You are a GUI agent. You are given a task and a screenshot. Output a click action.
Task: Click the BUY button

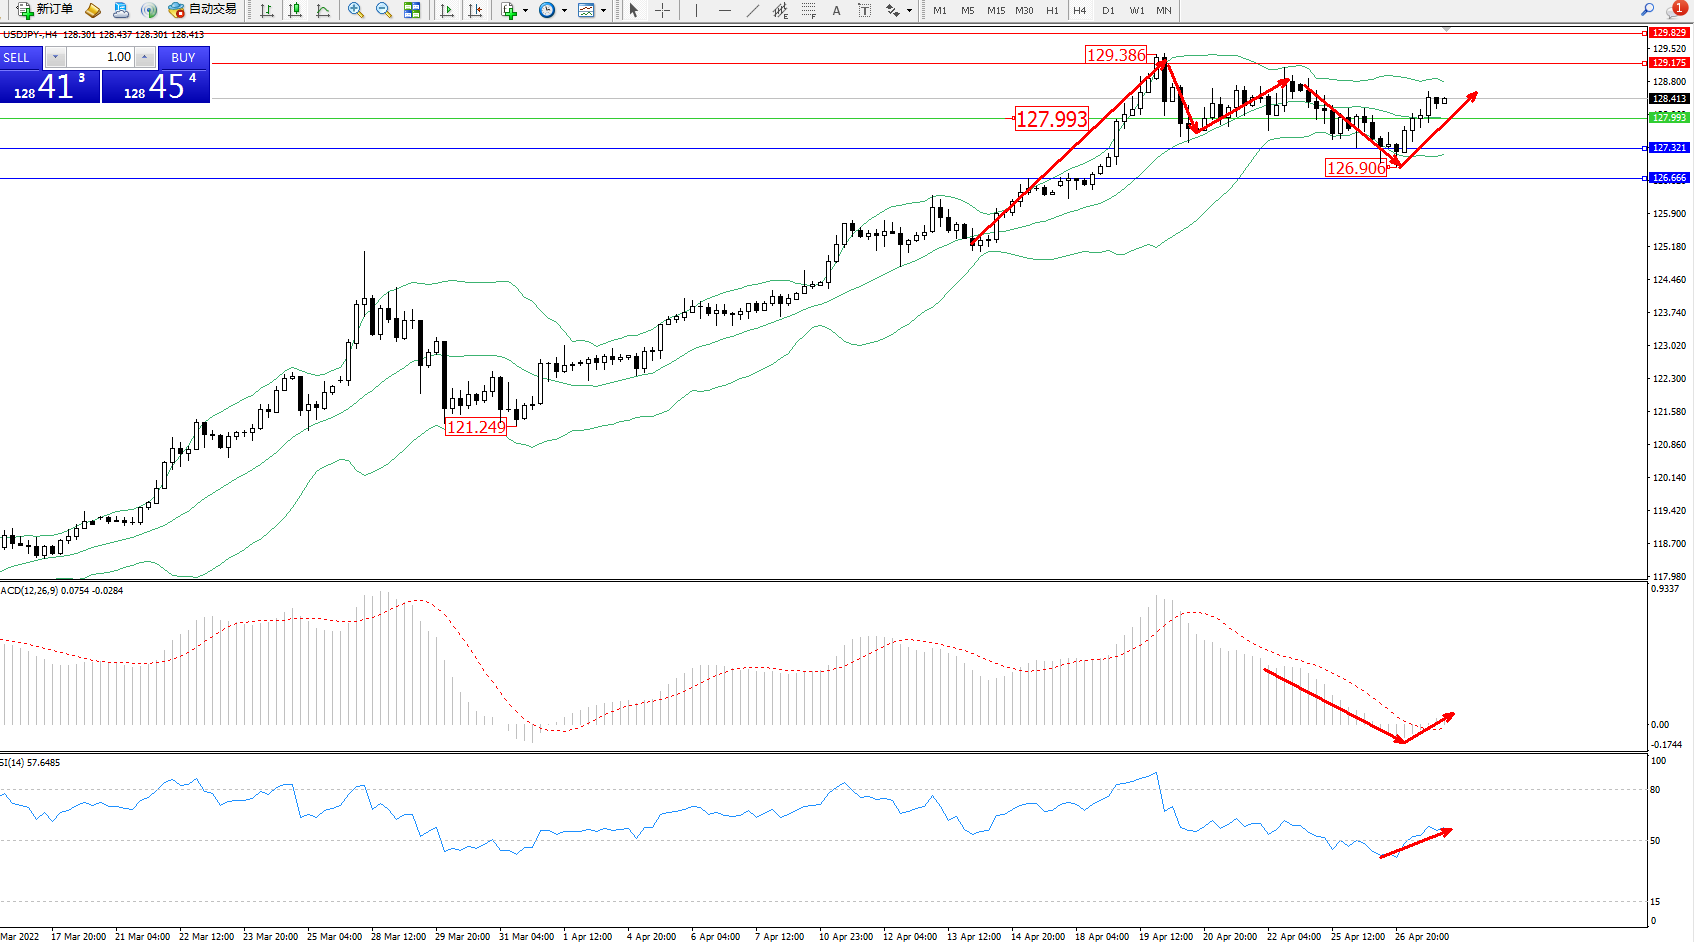point(183,57)
